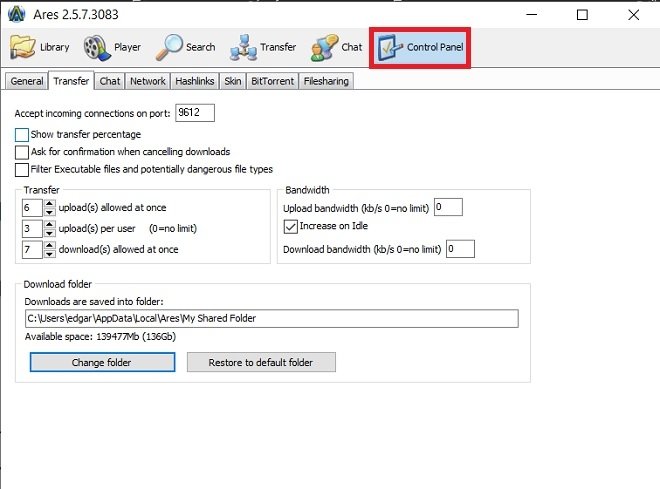Open the Filesharing tab

[x=326, y=81]
